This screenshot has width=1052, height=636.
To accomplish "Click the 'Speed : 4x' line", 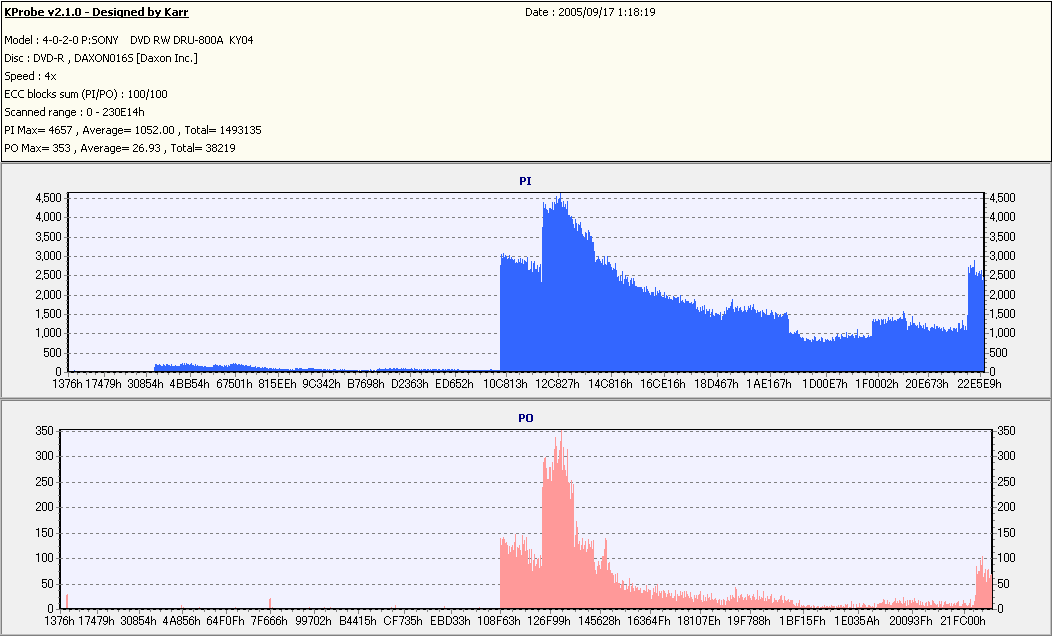I will click(x=30, y=76).
